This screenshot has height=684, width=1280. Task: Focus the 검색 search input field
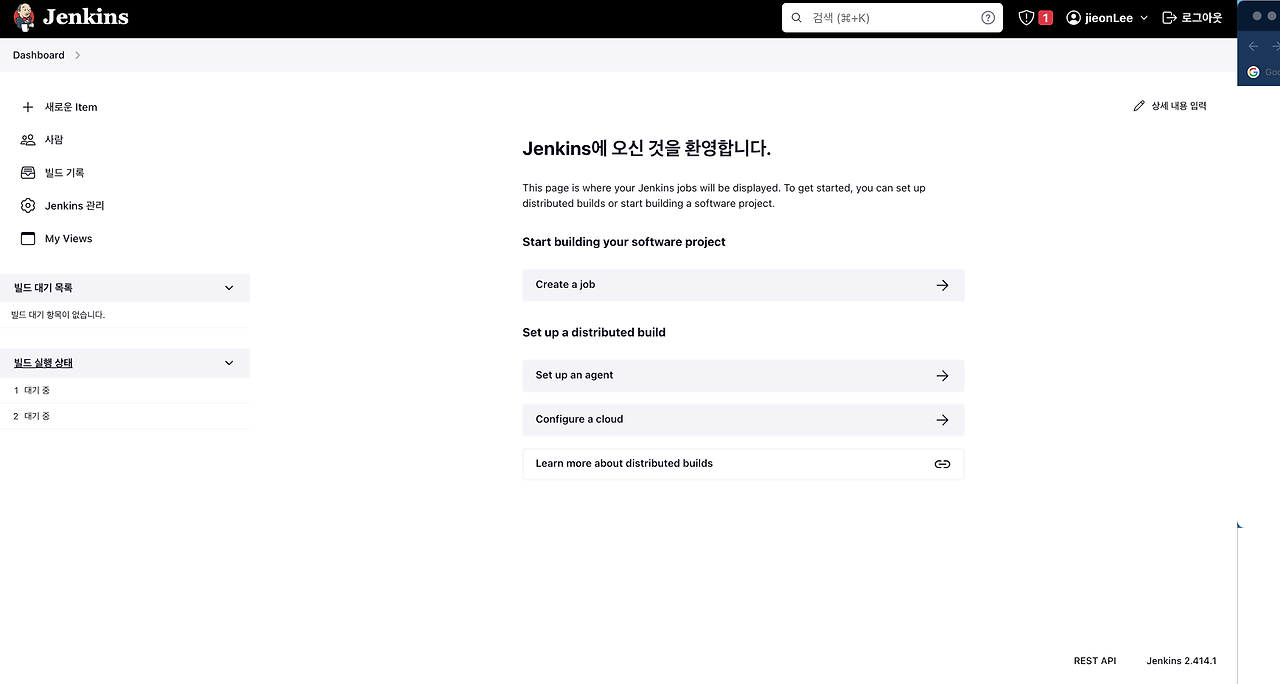coord(892,18)
